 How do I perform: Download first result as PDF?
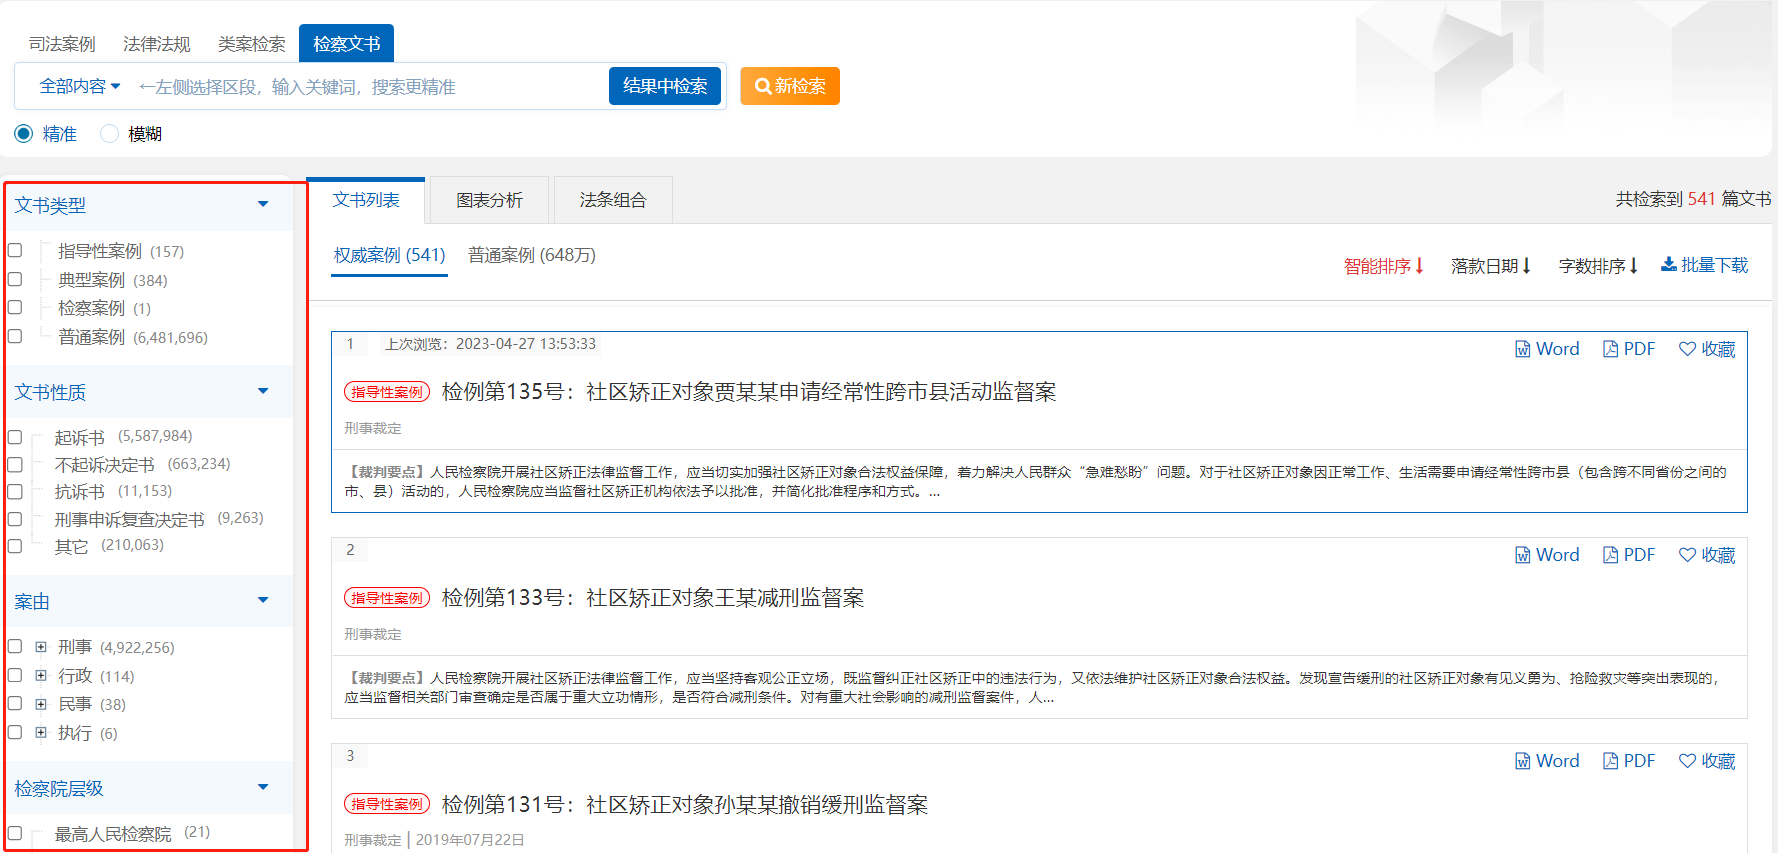(x=1628, y=349)
